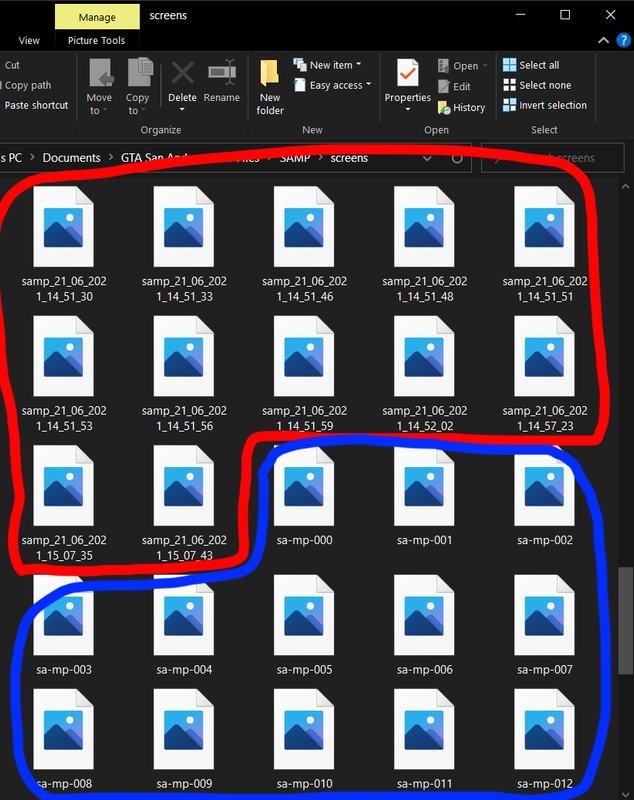The height and width of the screenshot is (800, 634).
Task: Click Cut in the clipboard group
Action: click(x=12, y=65)
